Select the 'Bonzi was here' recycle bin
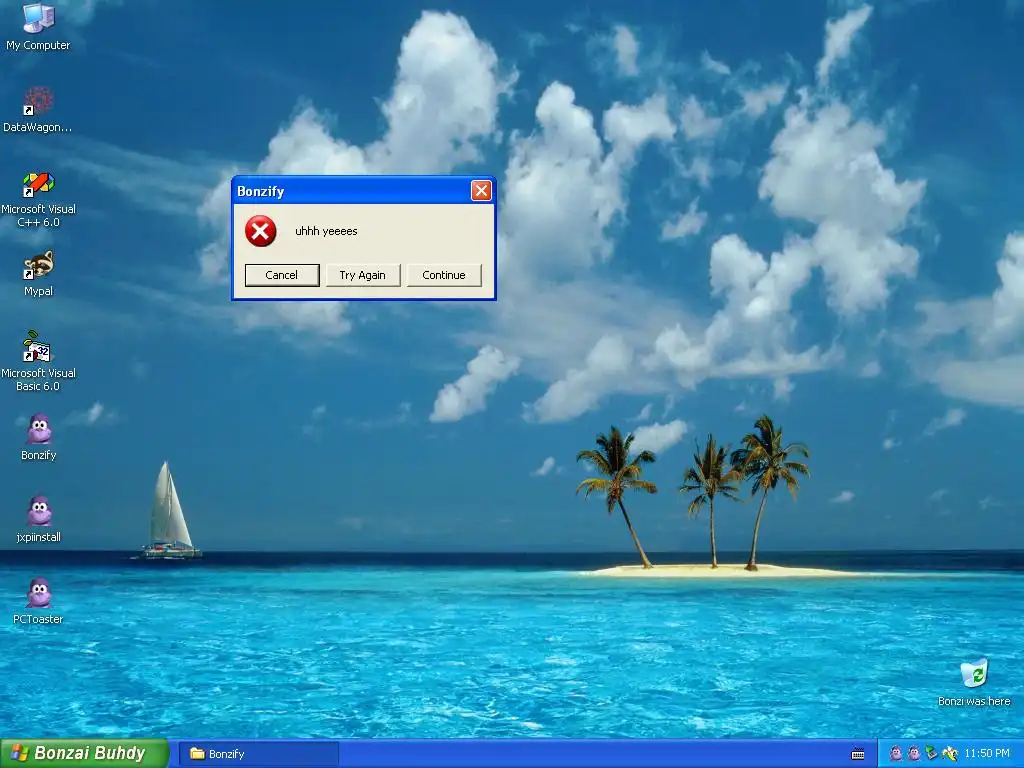The height and width of the screenshot is (768, 1024). (974, 674)
